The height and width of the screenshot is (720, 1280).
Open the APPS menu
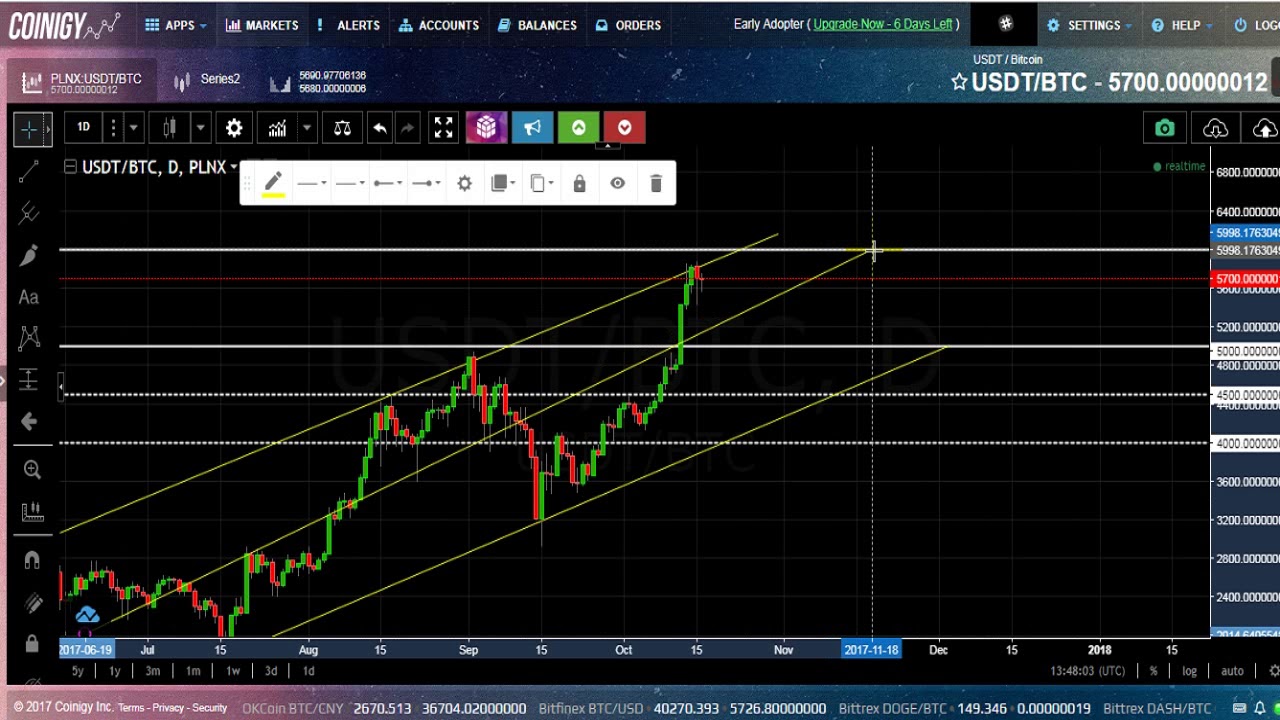(x=175, y=25)
